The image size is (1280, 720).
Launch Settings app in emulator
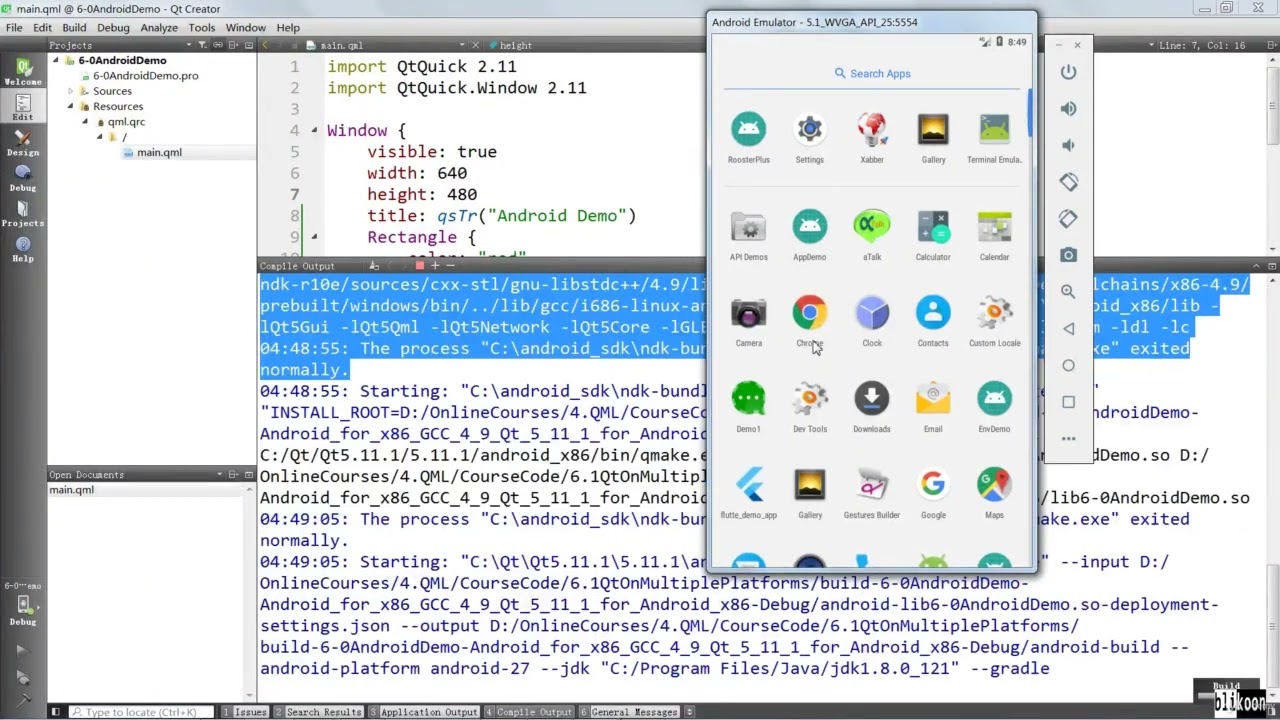(x=810, y=138)
